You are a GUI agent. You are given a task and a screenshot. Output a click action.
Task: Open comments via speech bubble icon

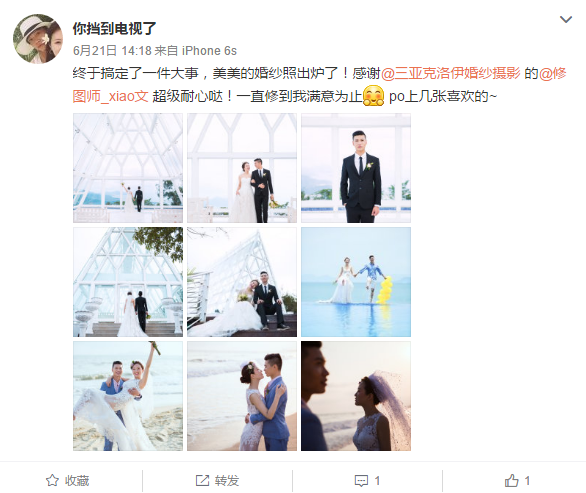(361, 481)
